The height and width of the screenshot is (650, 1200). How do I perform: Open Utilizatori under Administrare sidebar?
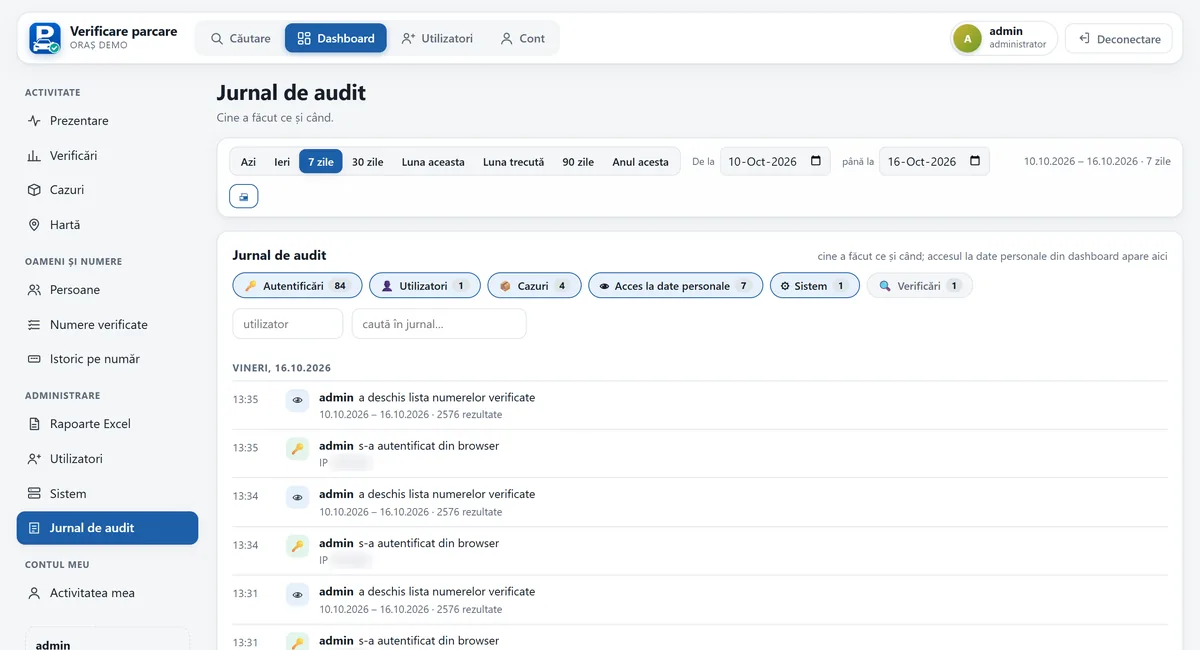[107, 459]
